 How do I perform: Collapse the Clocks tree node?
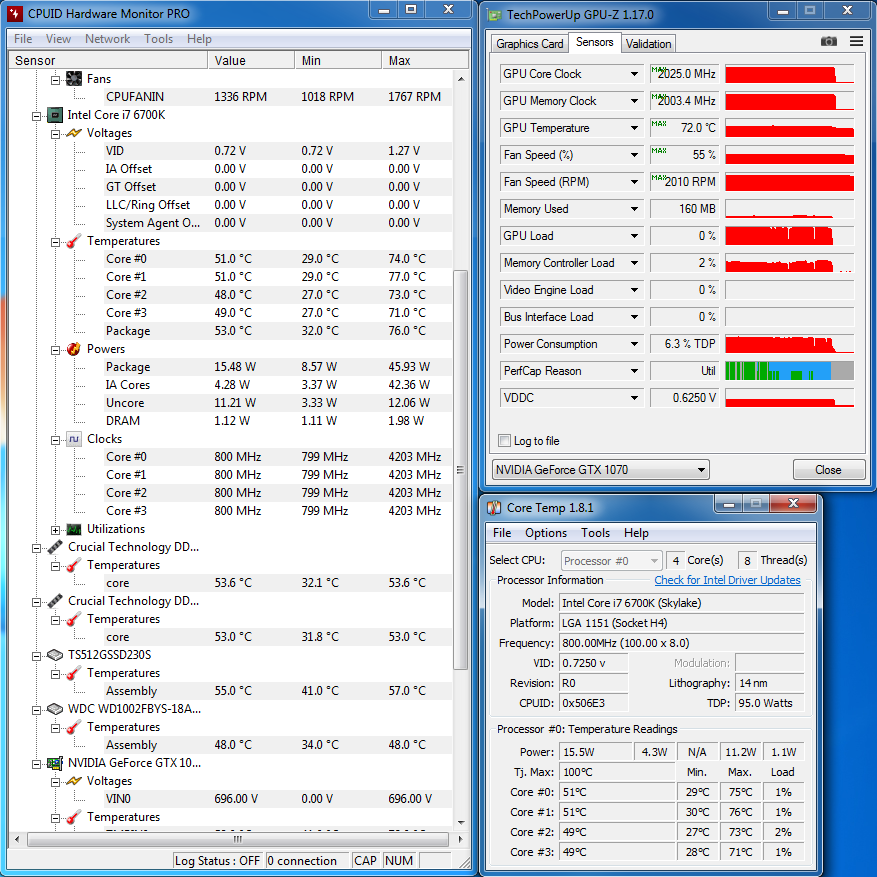[x=55, y=440]
